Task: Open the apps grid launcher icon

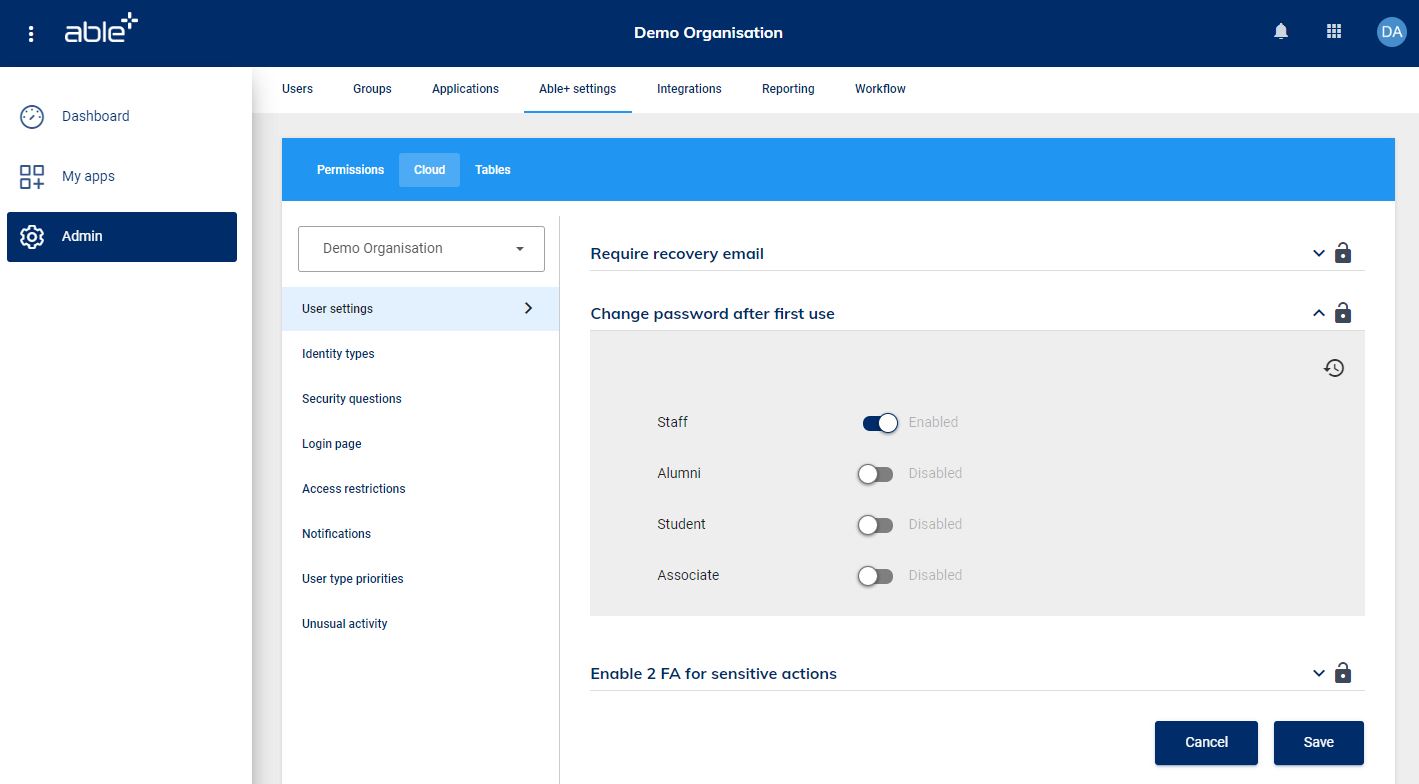Action: tap(1333, 32)
